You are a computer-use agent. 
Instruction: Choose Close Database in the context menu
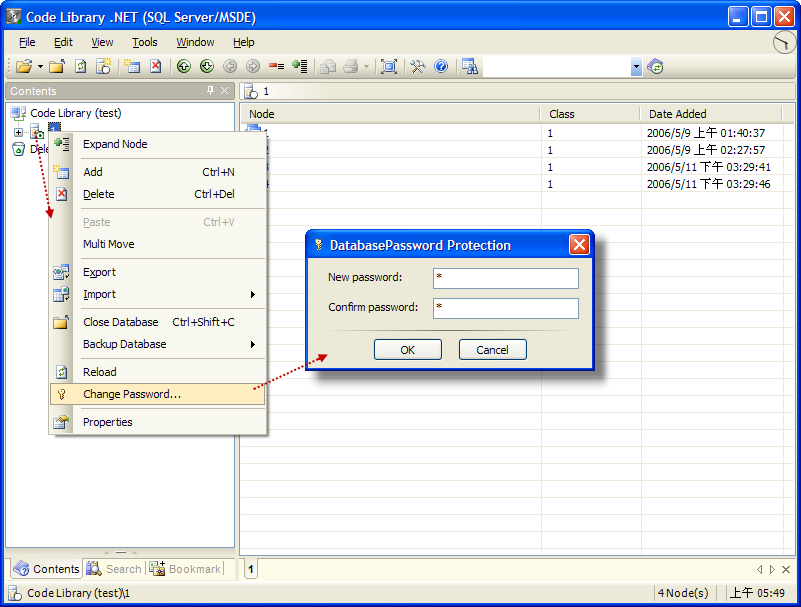click(158, 322)
